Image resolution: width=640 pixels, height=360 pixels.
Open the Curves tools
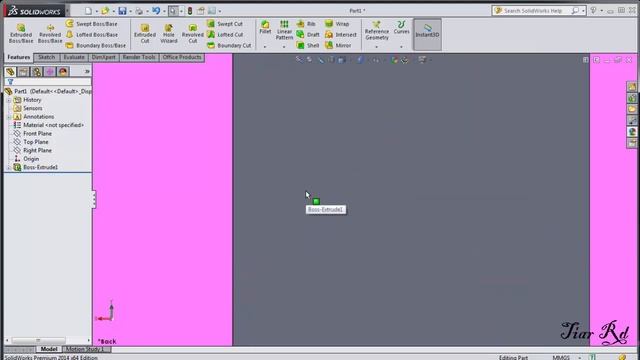coord(401,27)
